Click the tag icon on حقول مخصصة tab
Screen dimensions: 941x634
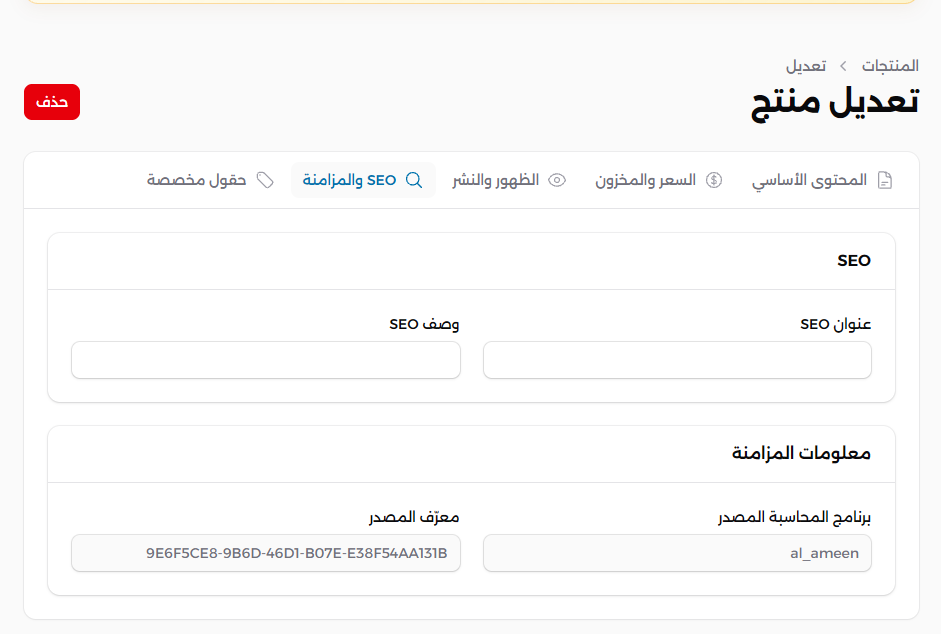265,180
